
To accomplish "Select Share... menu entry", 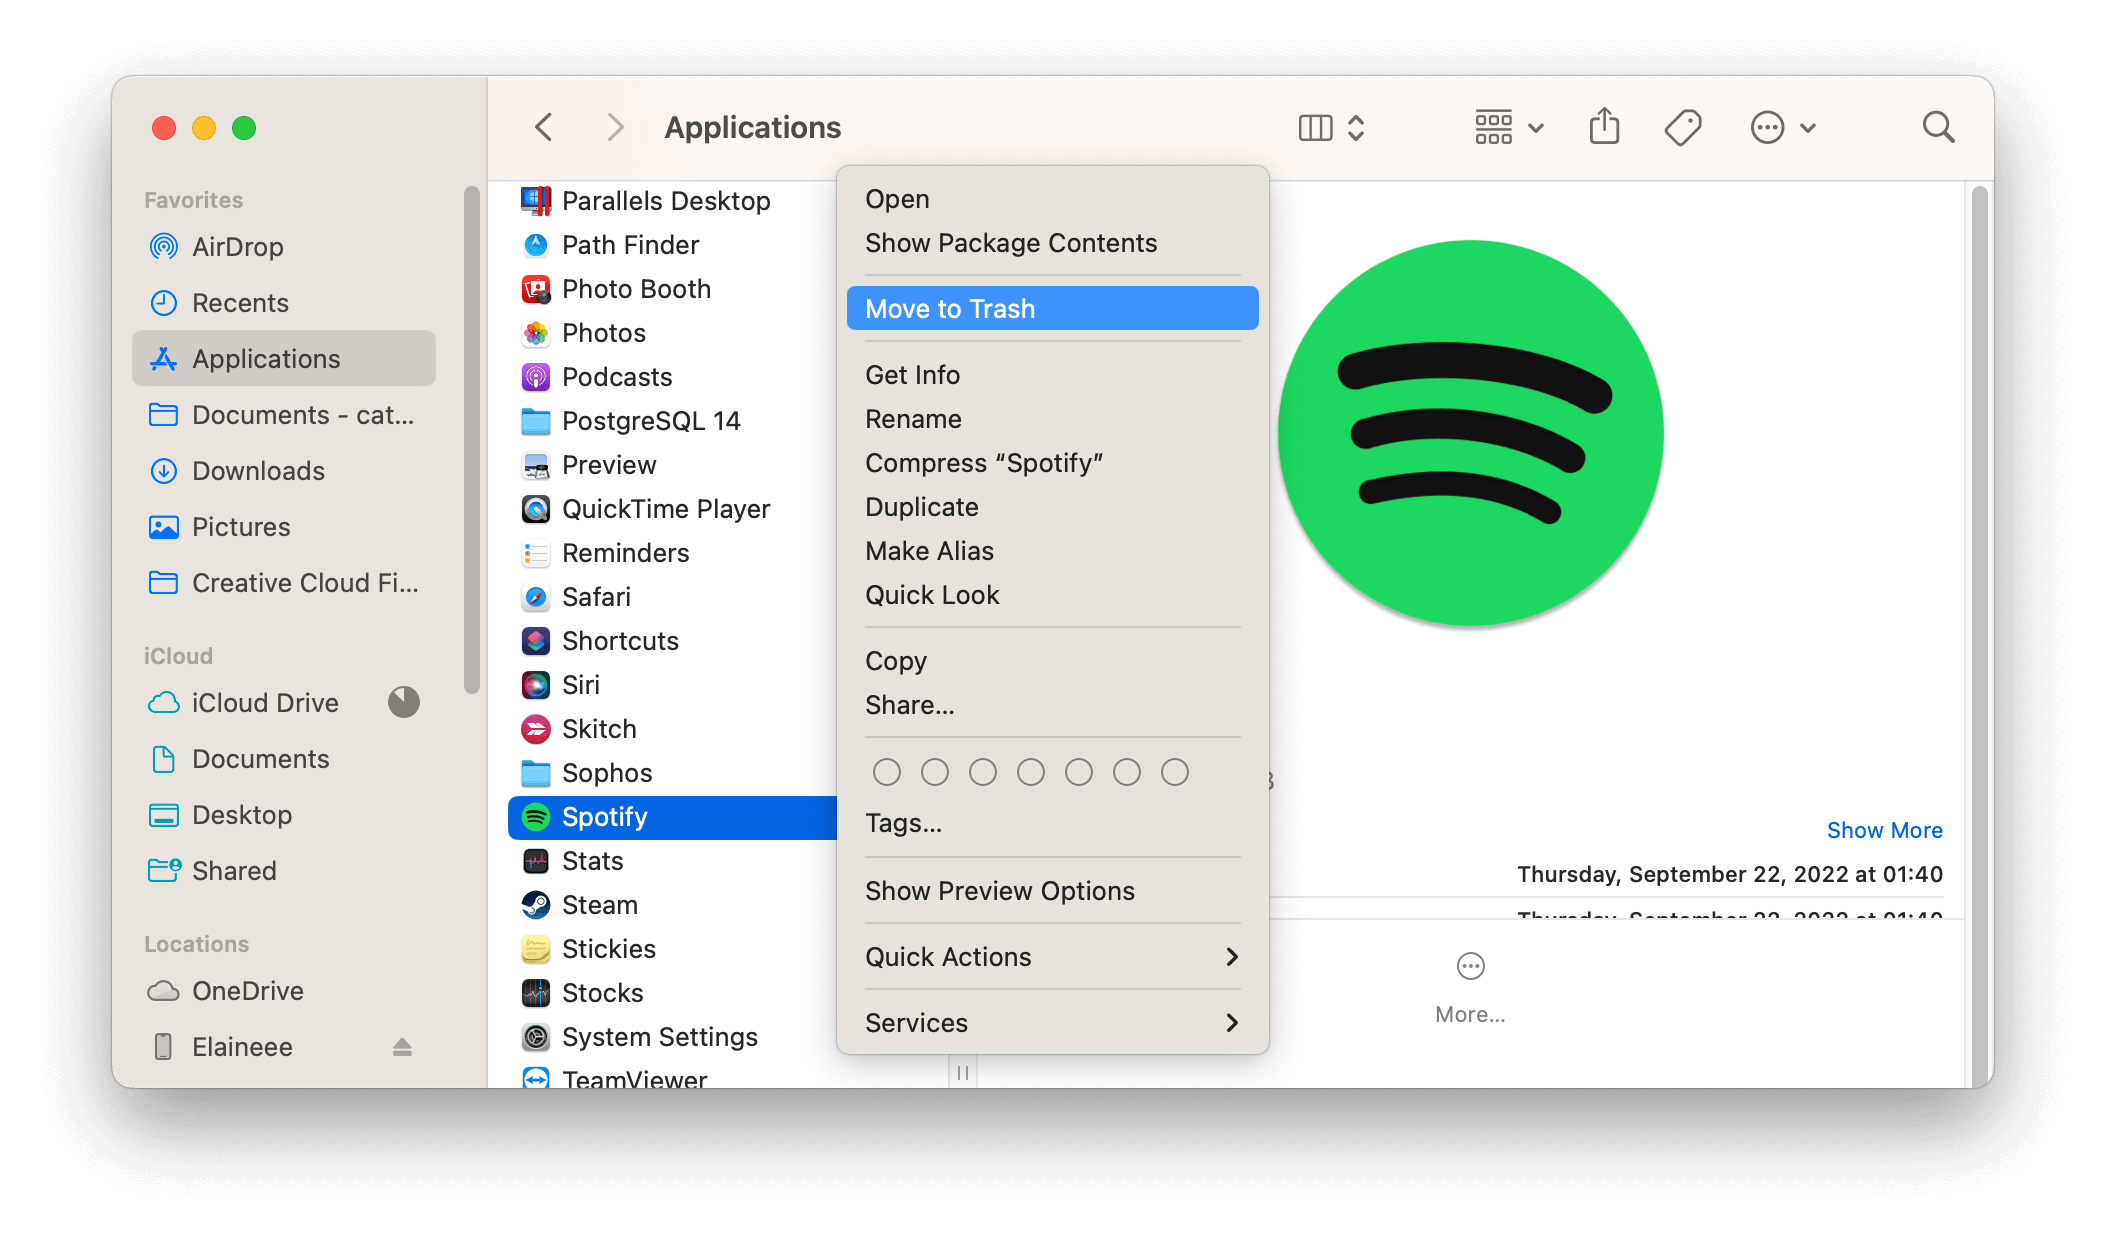I will coord(1052,705).
